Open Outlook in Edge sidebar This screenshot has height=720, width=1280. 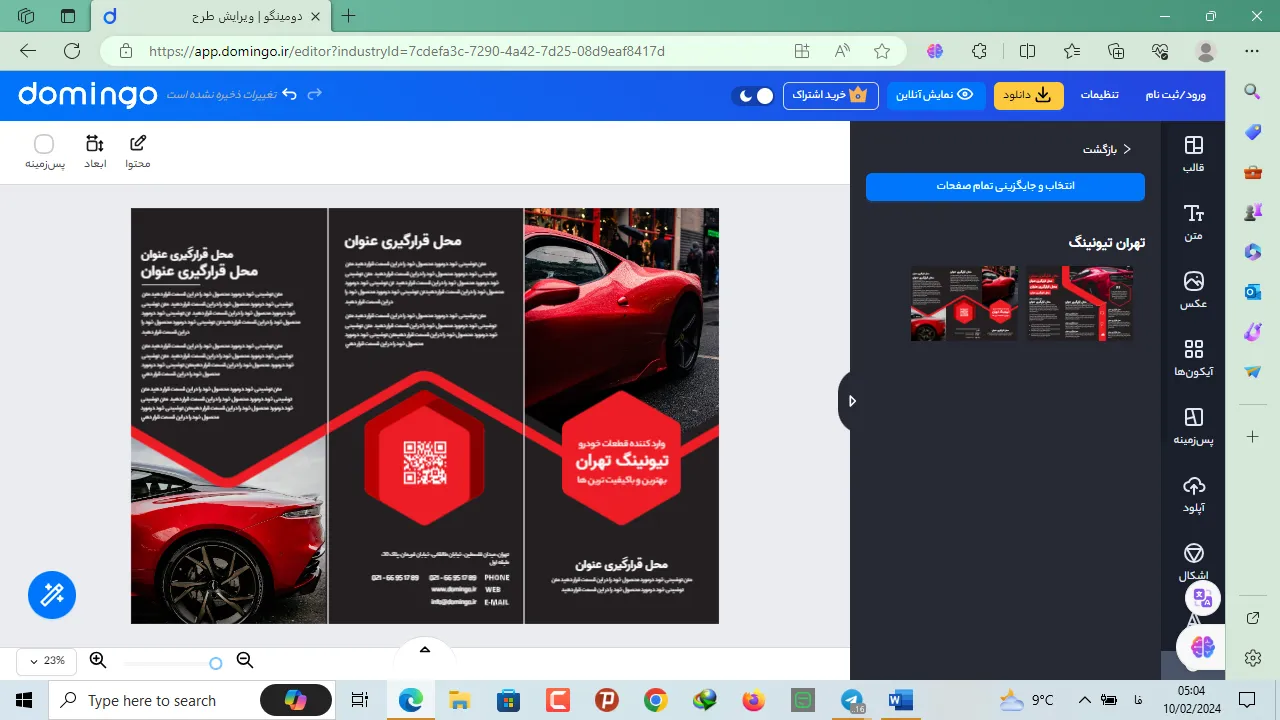pos(1253,292)
